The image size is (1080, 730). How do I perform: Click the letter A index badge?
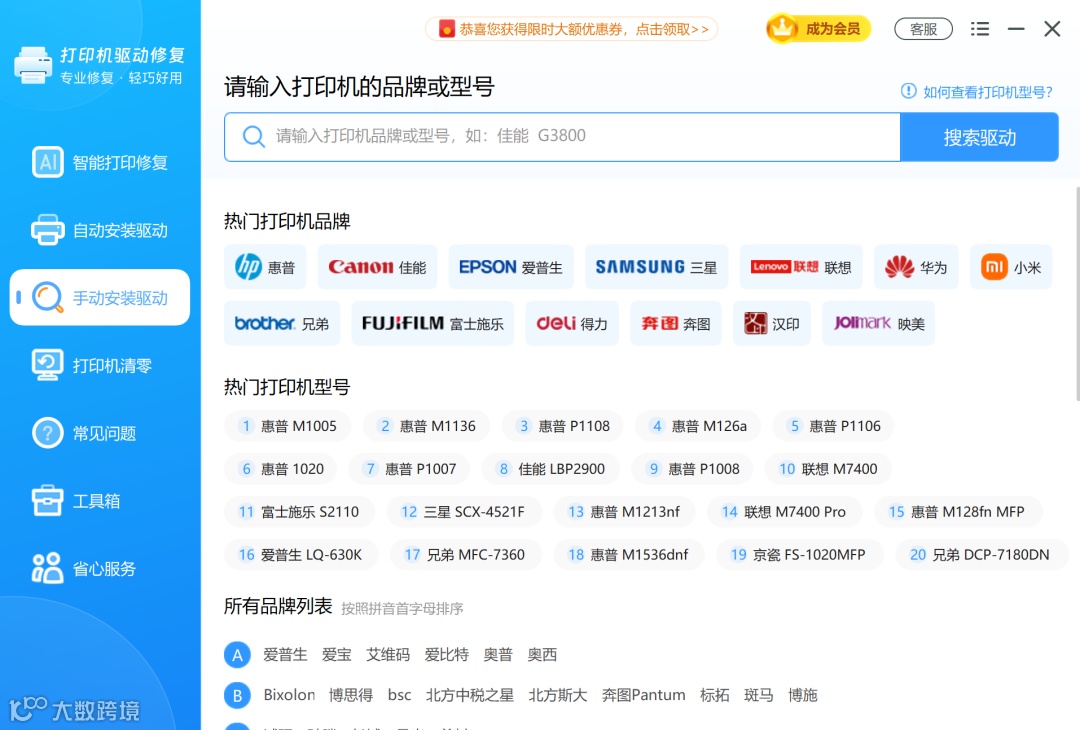coord(237,655)
